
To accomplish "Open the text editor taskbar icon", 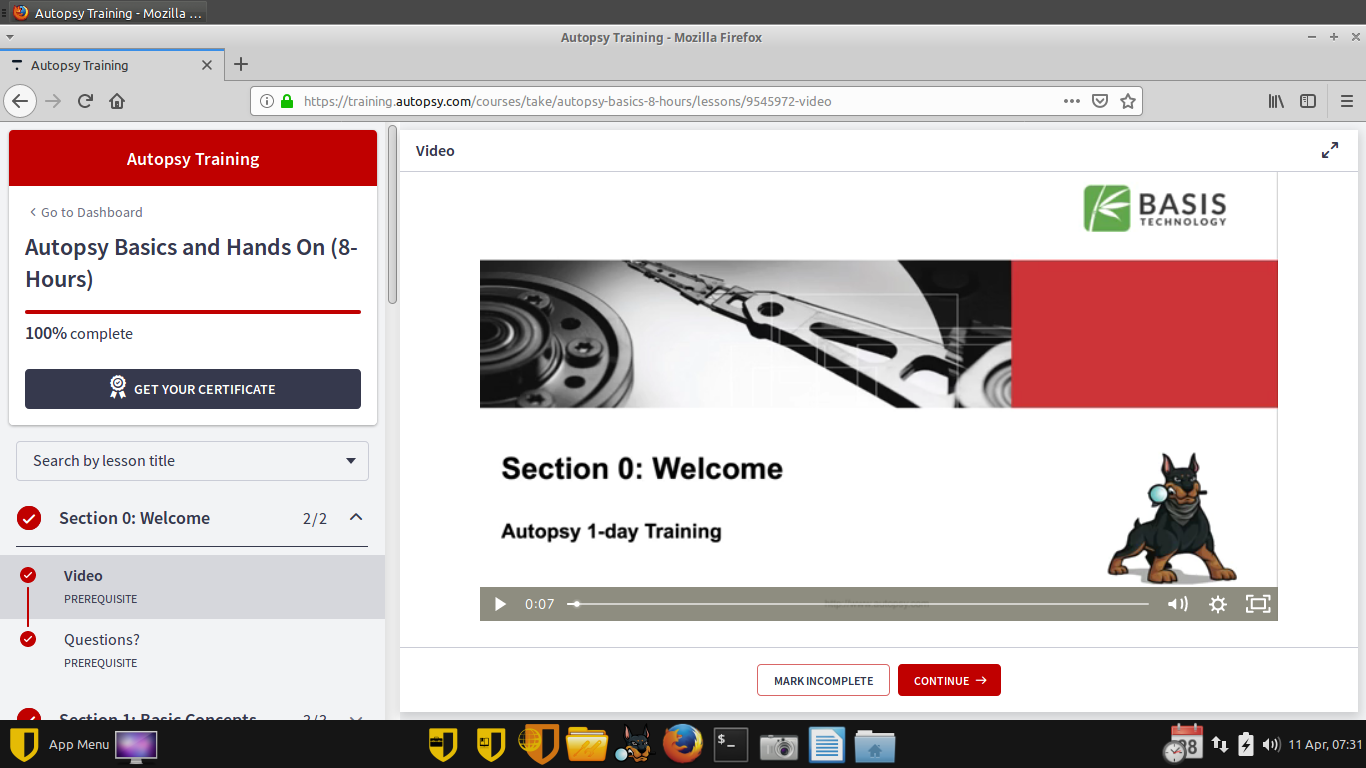I will (x=827, y=745).
